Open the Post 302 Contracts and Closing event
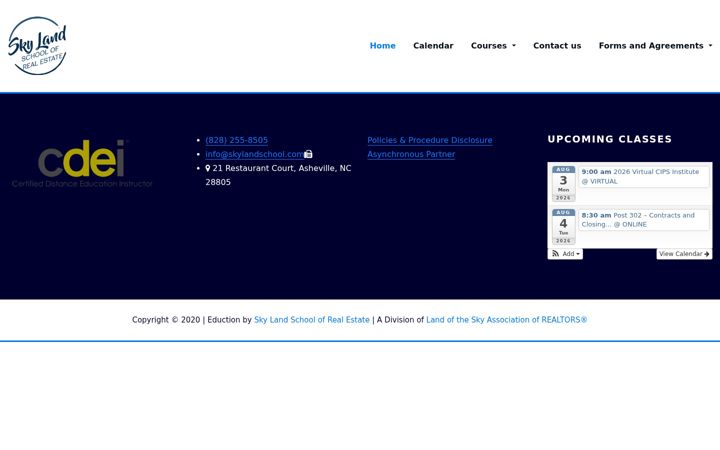The image size is (720, 450). point(644,220)
